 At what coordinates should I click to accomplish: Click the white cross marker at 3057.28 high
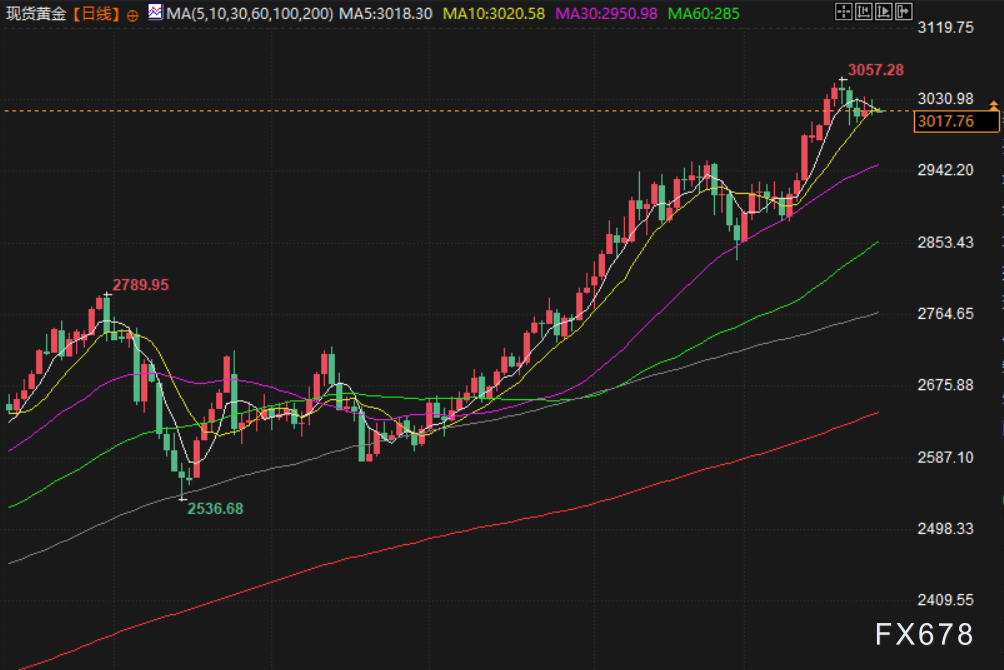pos(843,80)
